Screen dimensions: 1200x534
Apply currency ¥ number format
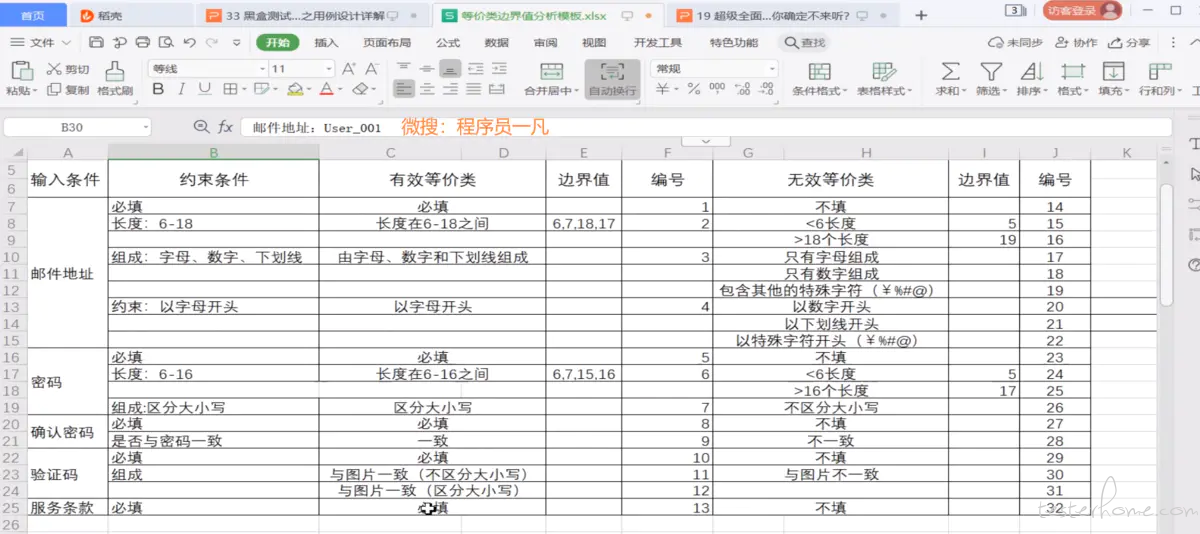point(662,89)
